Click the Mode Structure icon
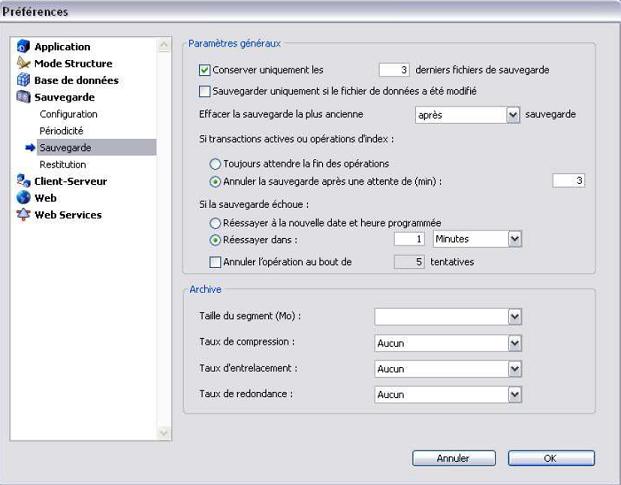This screenshot has width=621, height=485. coord(24,64)
